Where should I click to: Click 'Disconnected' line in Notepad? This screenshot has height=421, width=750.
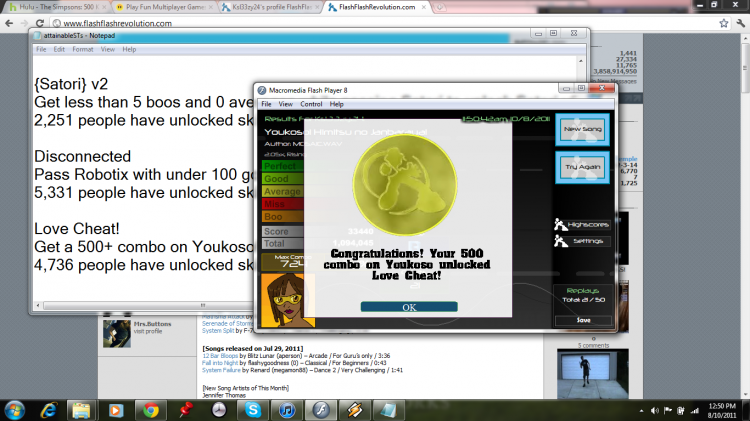click(82, 156)
